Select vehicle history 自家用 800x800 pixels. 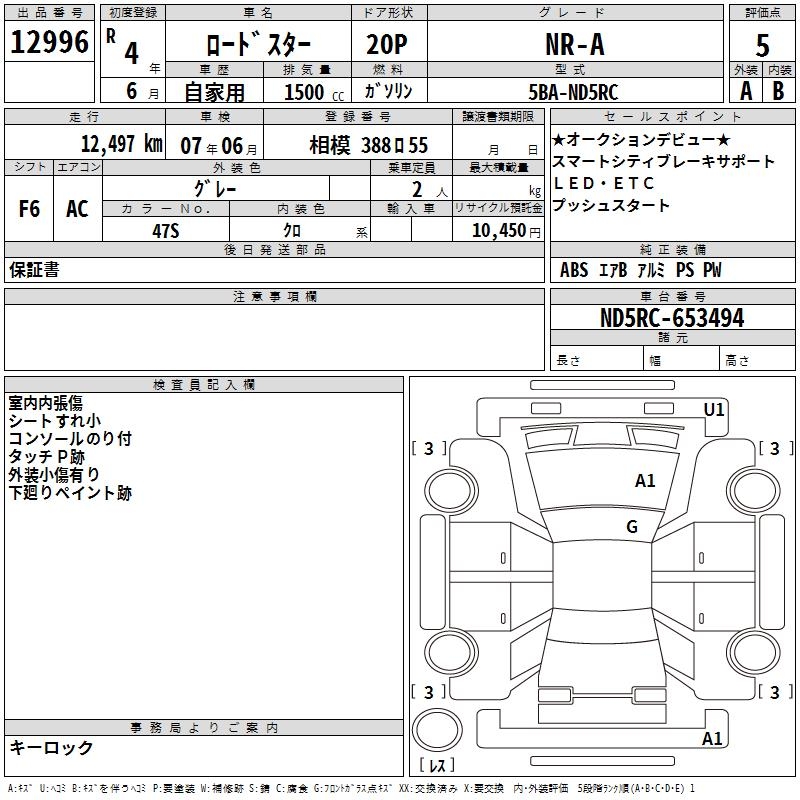(214, 92)
